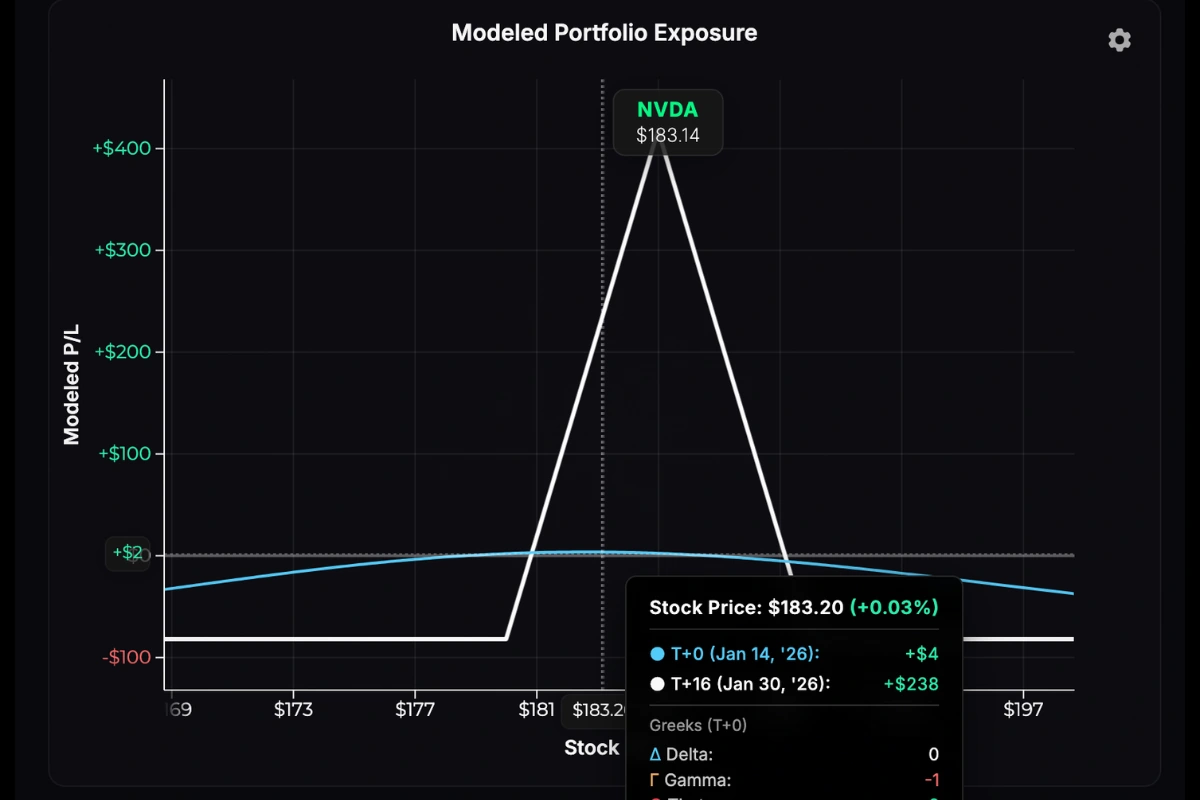Click the $183.14 price under NVDA

coord(667,134)
